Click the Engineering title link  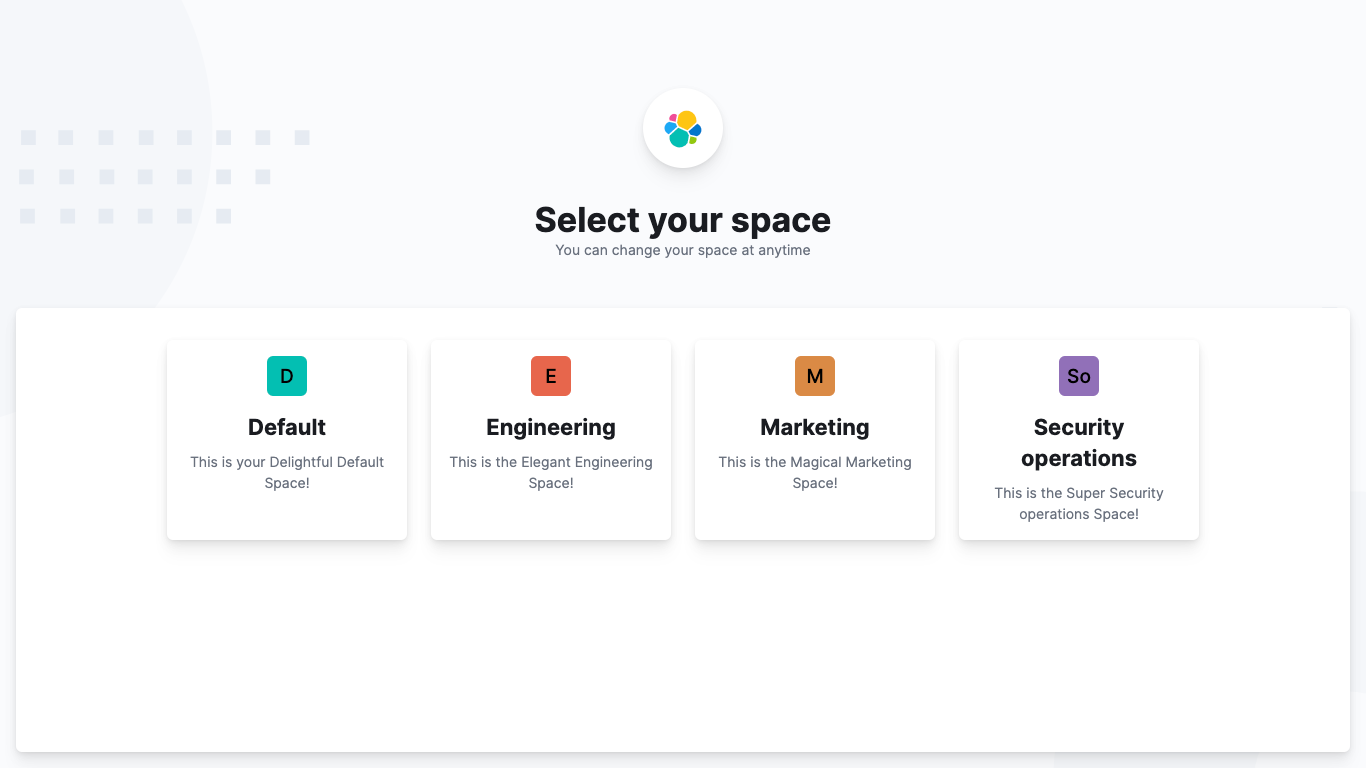pos(551,427)
